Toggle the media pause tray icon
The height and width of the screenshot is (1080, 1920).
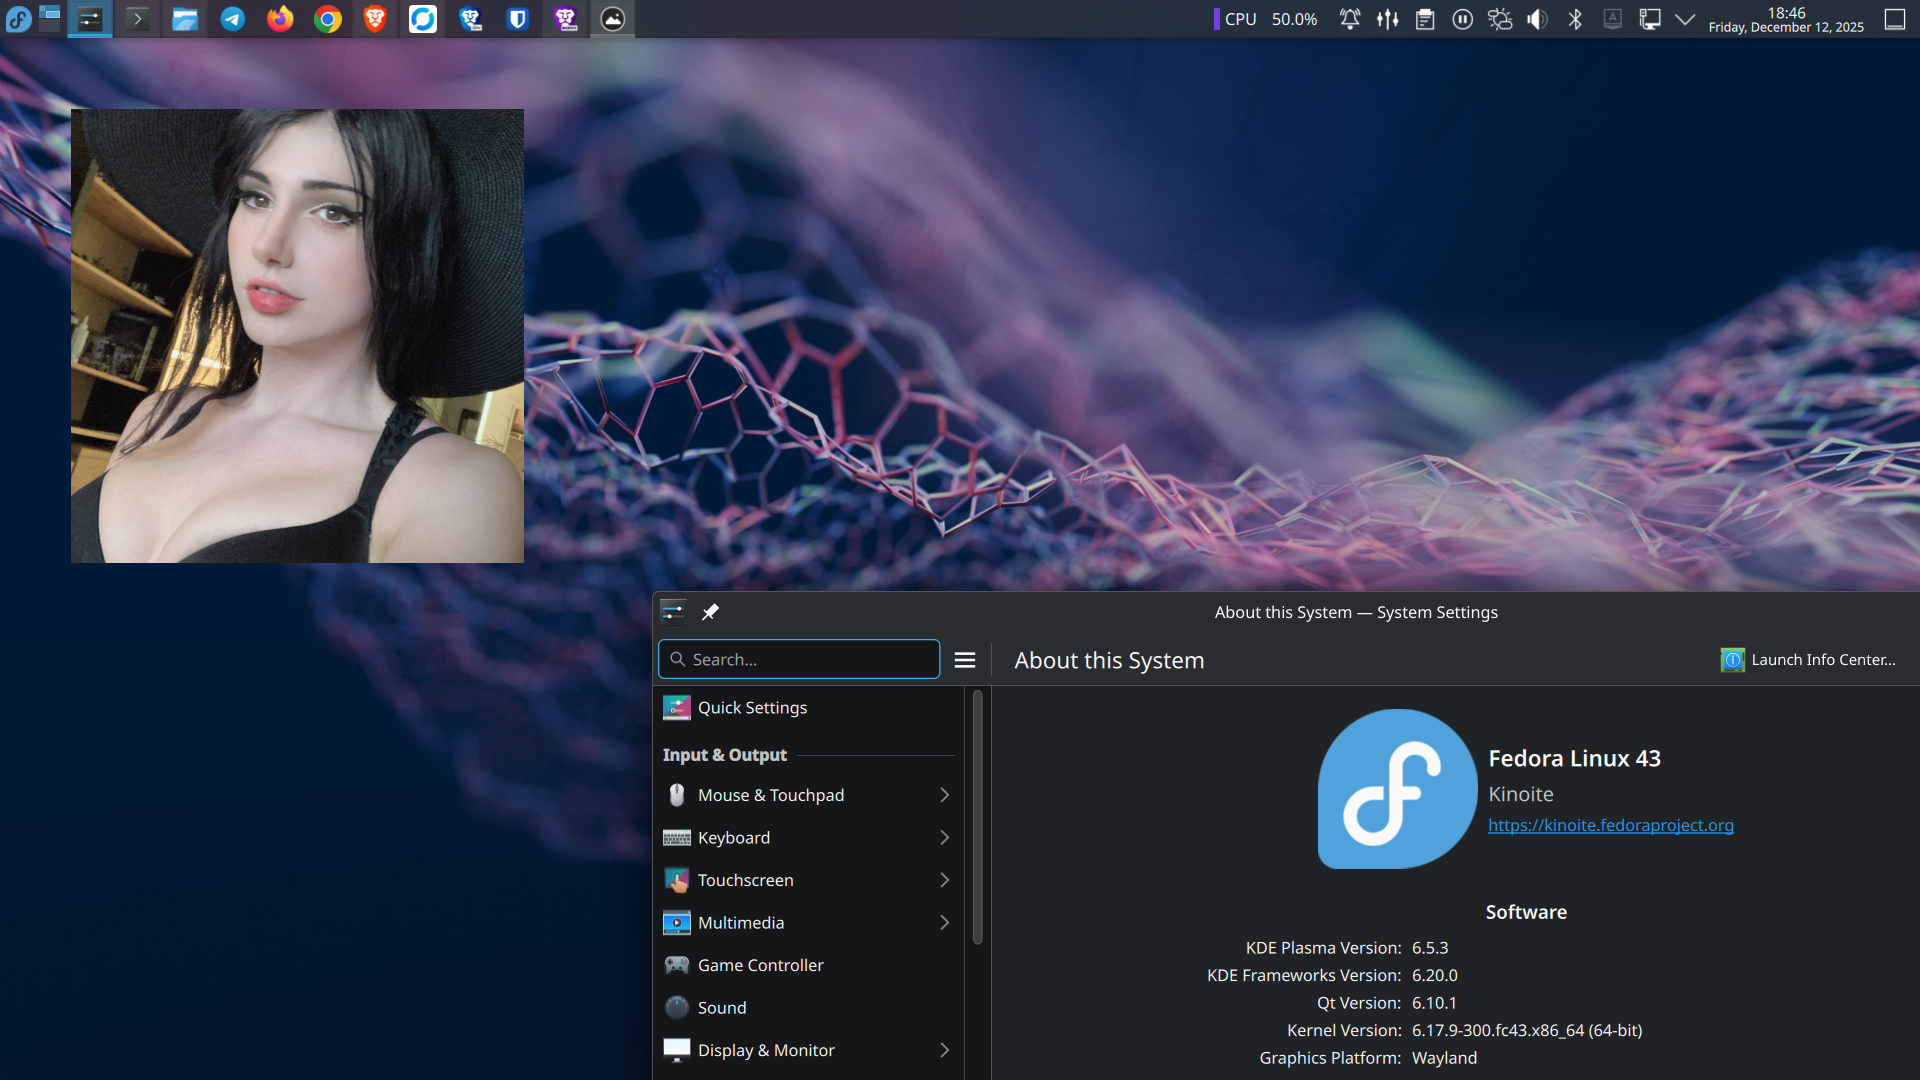(1462, 19)
